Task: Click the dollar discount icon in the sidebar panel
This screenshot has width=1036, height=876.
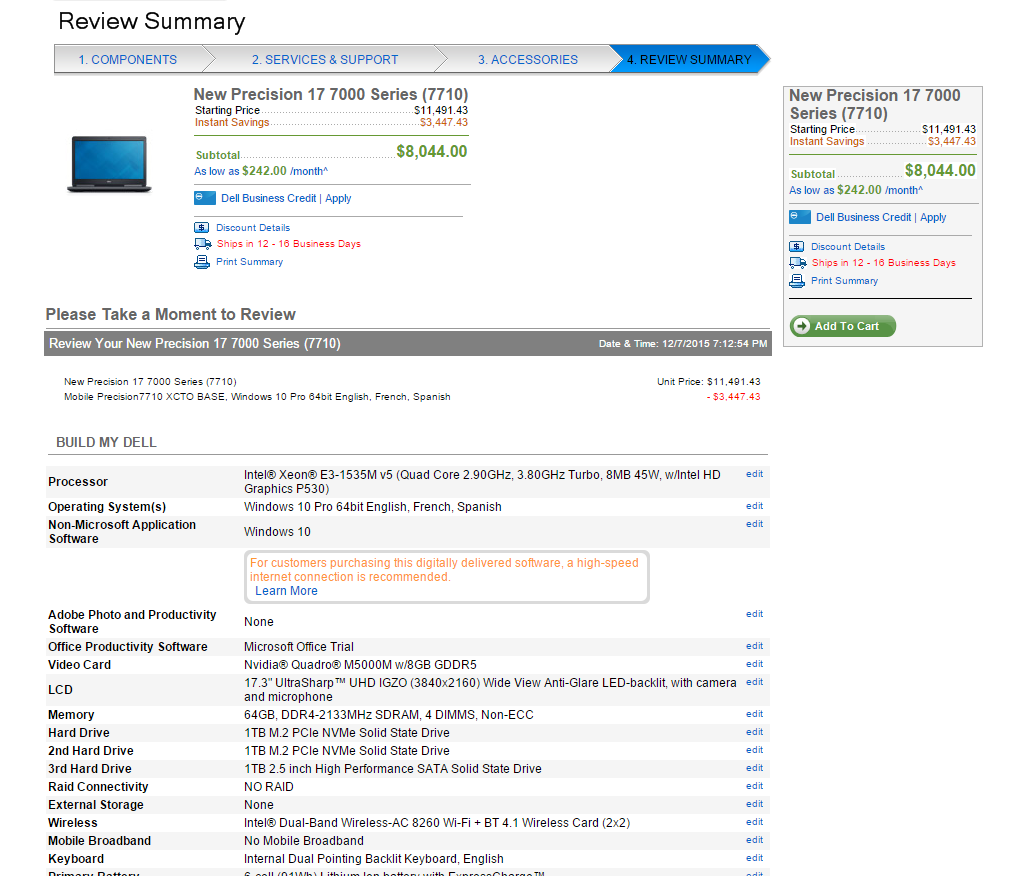Action: pos(797,246)
